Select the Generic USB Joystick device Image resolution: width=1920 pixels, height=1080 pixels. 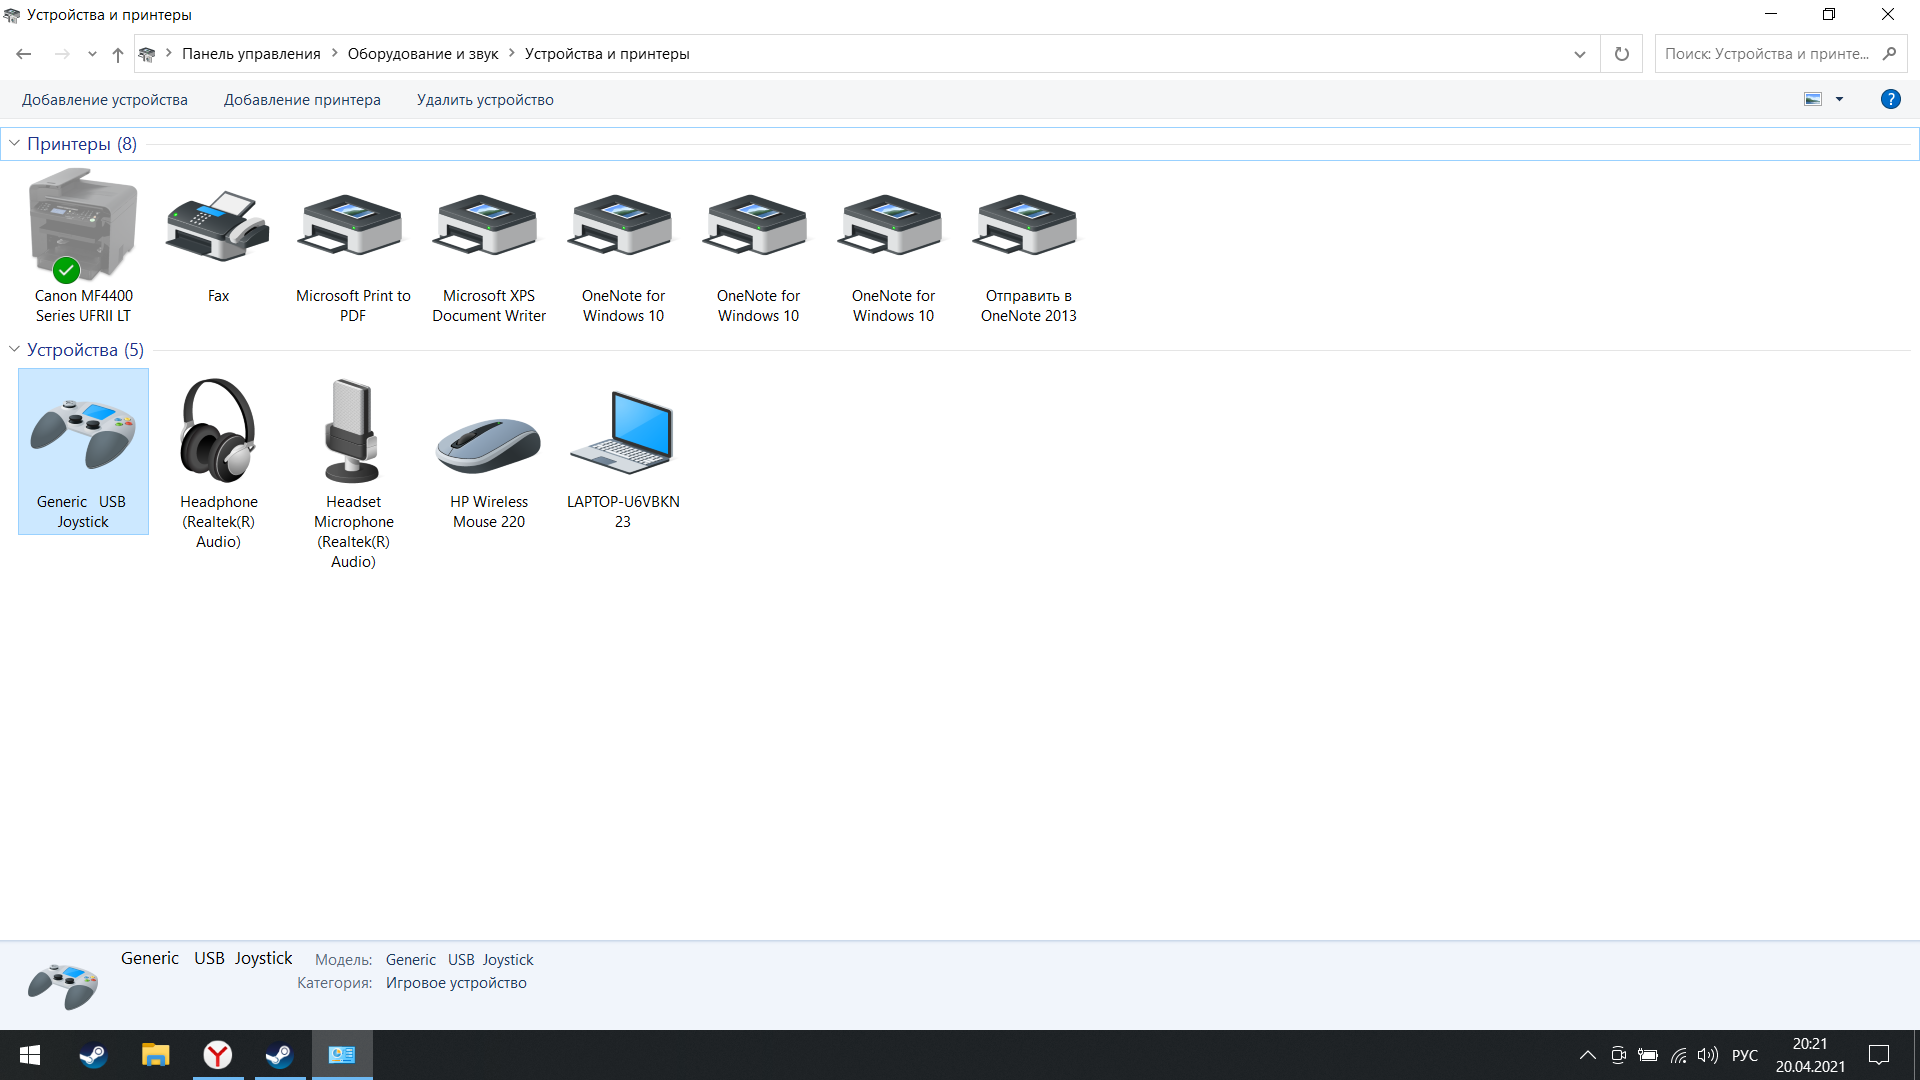click(x=83, y=451)
